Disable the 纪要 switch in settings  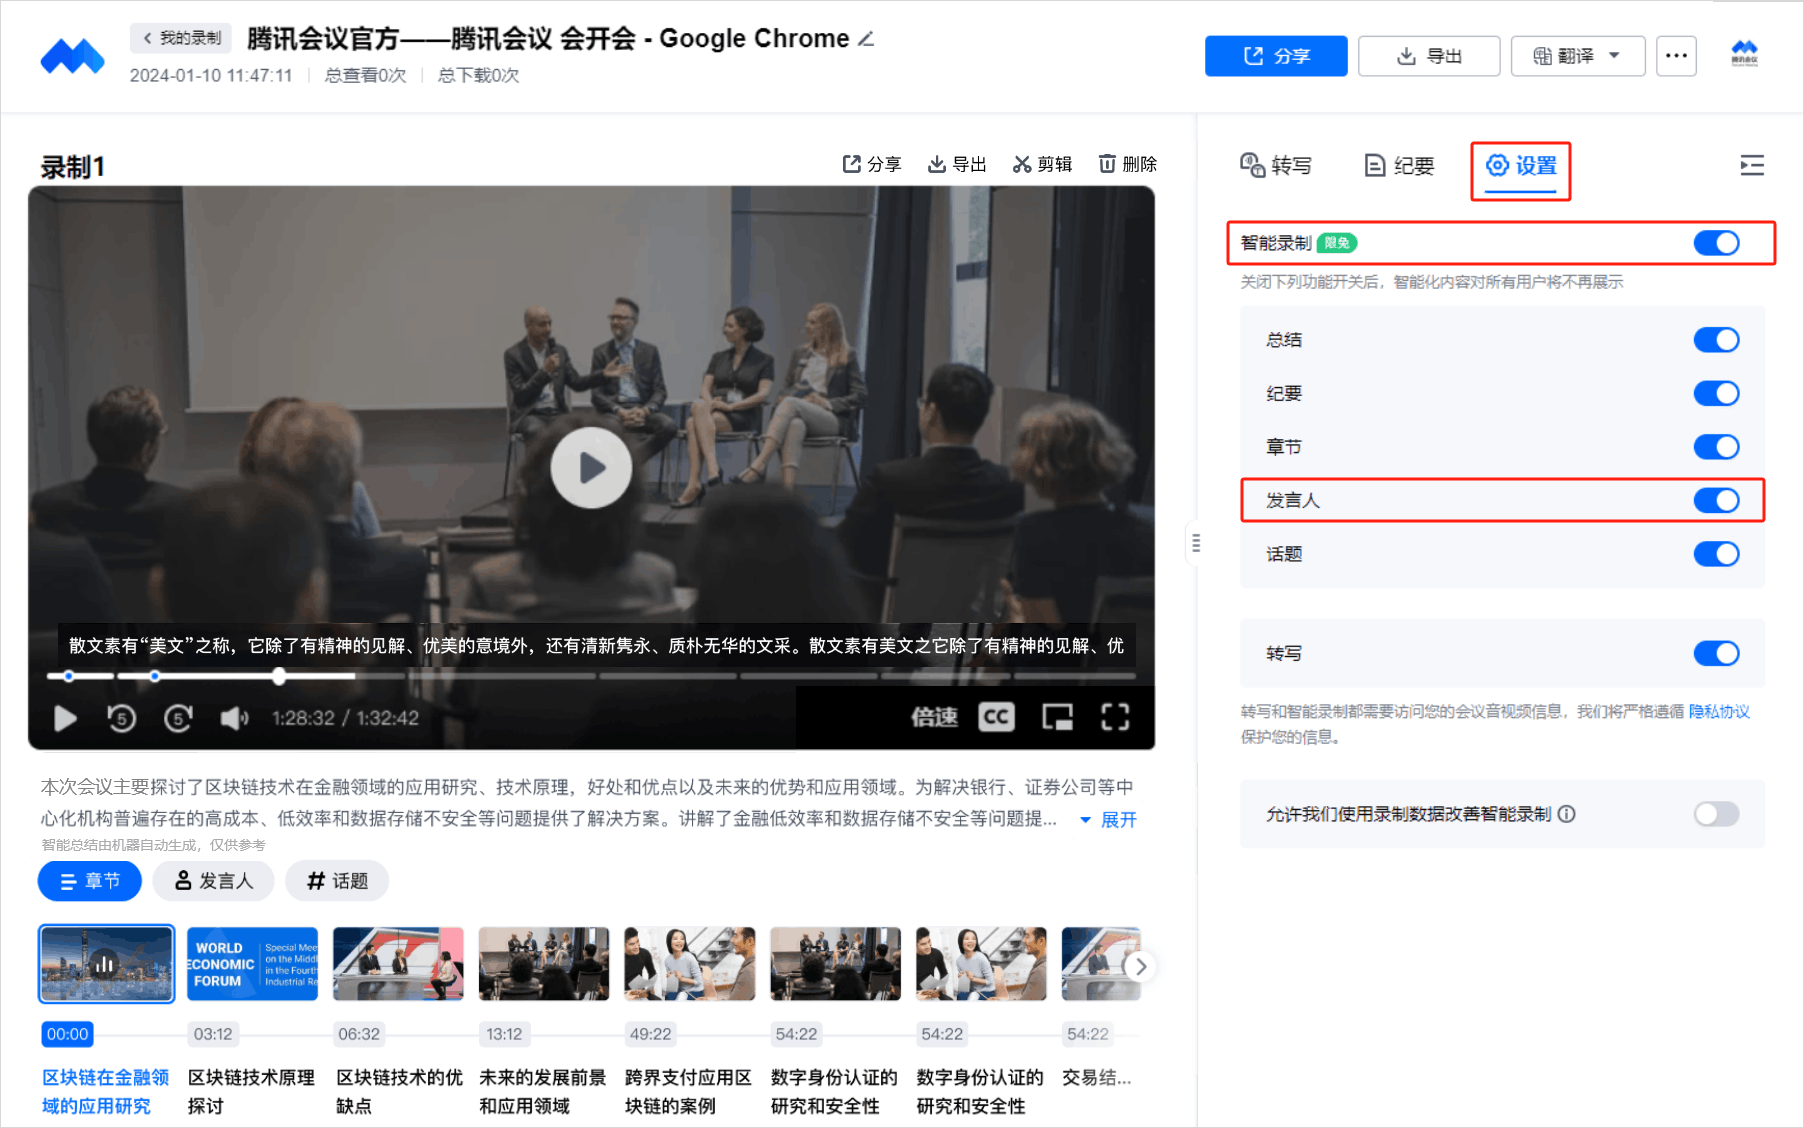click(x=1716, y=393)
